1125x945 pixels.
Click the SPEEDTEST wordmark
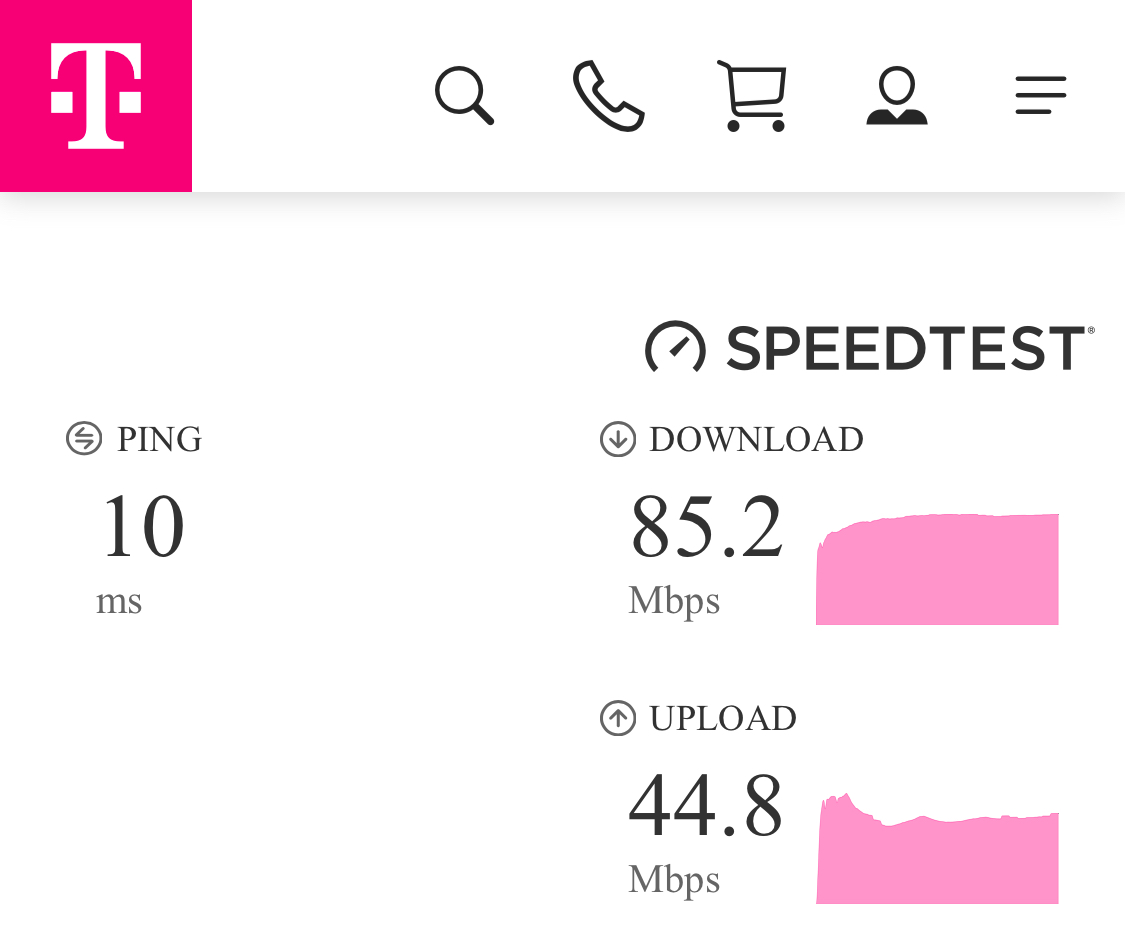pos(906,349)
